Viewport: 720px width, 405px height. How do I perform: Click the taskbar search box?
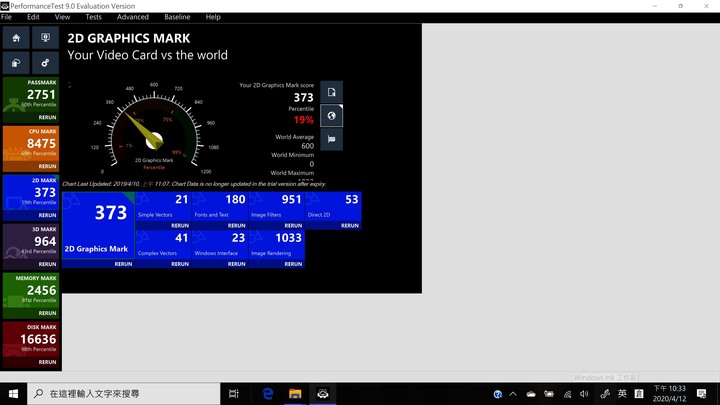pos(124,394)
